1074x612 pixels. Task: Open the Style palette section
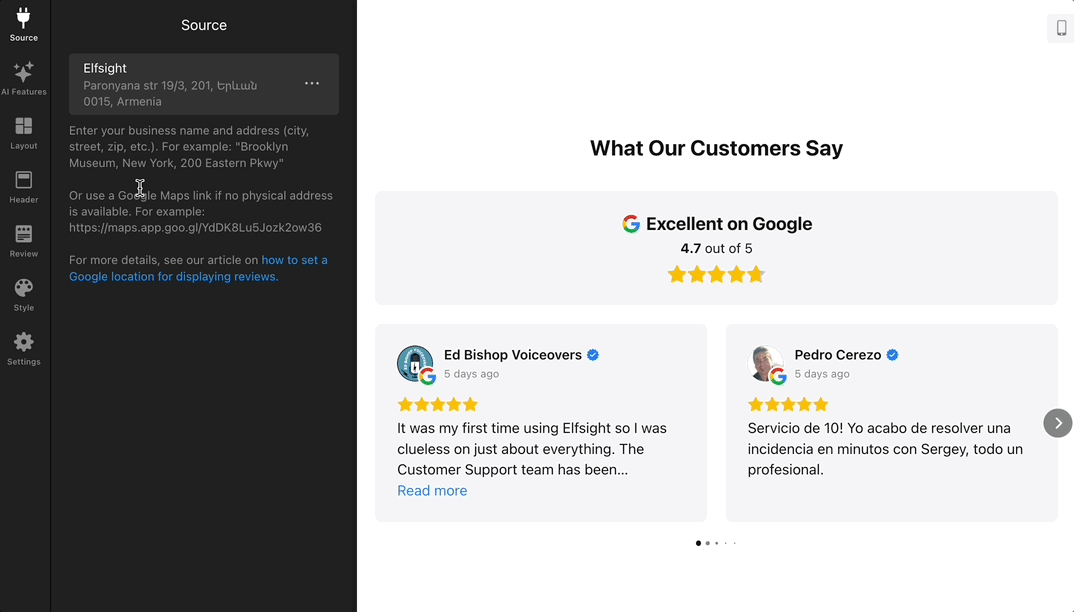point(24,294)
